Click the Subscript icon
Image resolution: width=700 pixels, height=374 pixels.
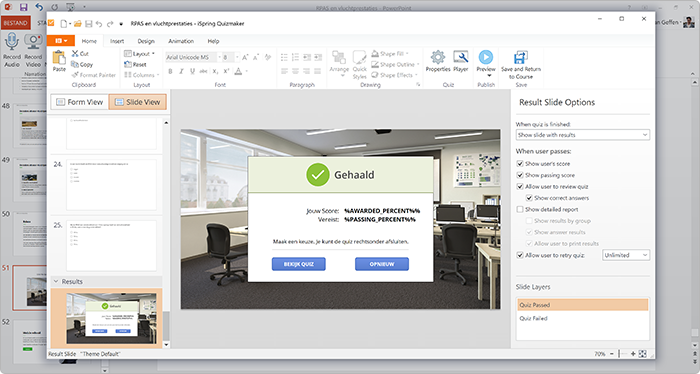click(x=215, y=71)
